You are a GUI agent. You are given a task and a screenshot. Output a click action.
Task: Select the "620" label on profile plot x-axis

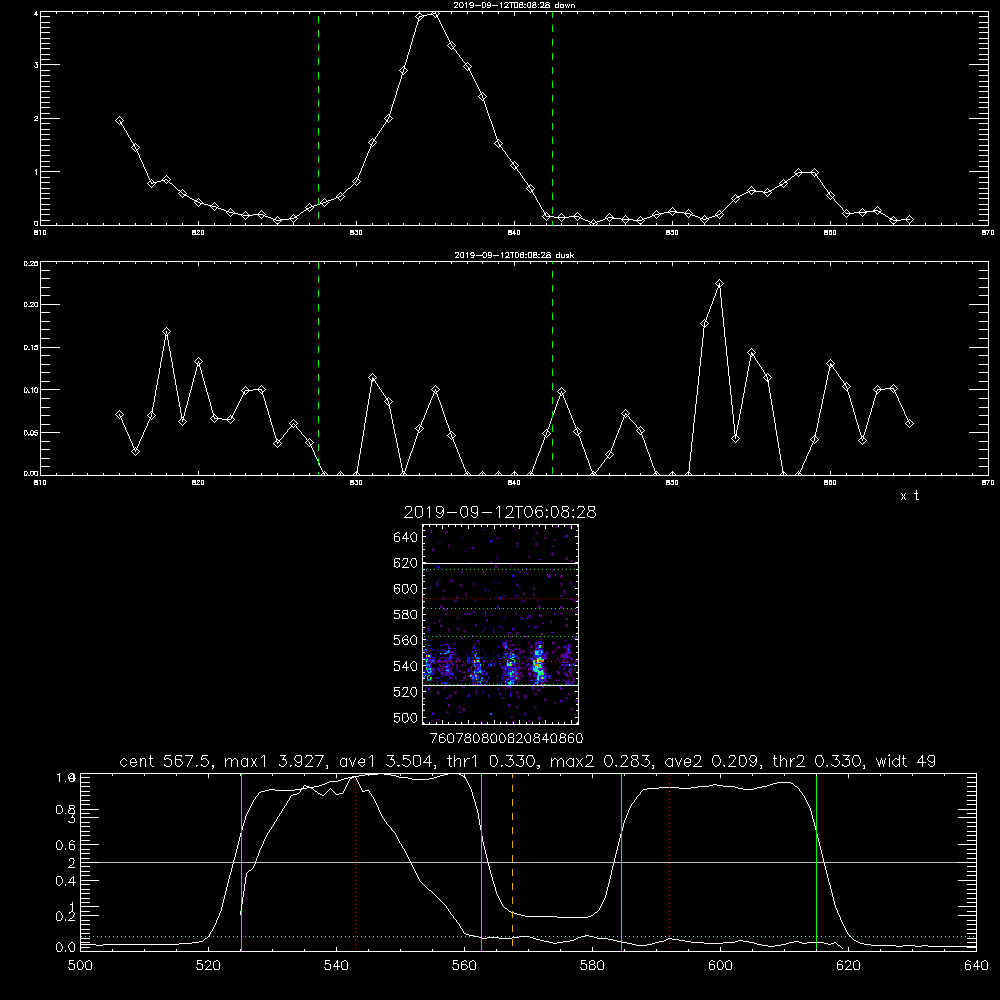point(848,966)
